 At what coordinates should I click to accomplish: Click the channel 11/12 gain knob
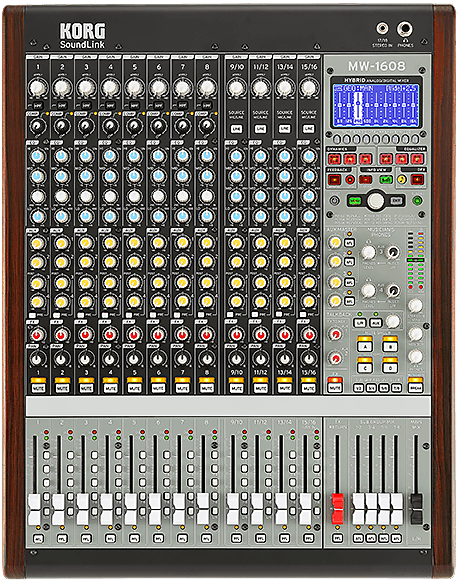pos(260,88)
